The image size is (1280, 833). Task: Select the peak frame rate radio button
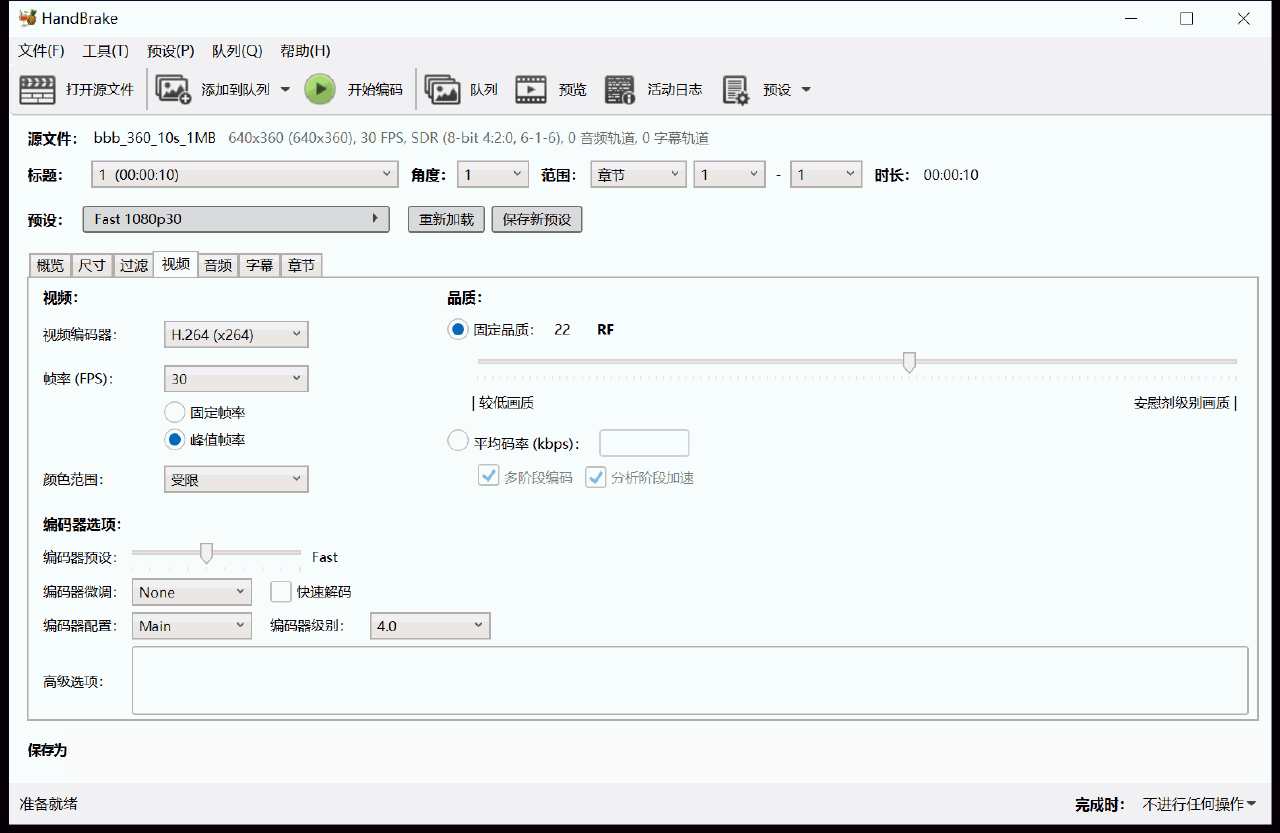[x=175, y=439]
